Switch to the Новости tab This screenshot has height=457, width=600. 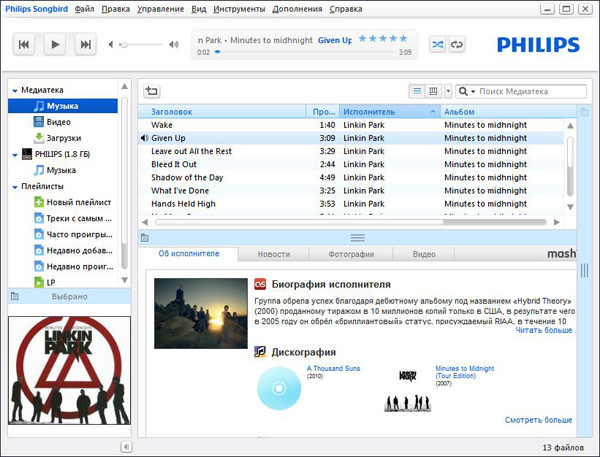[274, 254]
